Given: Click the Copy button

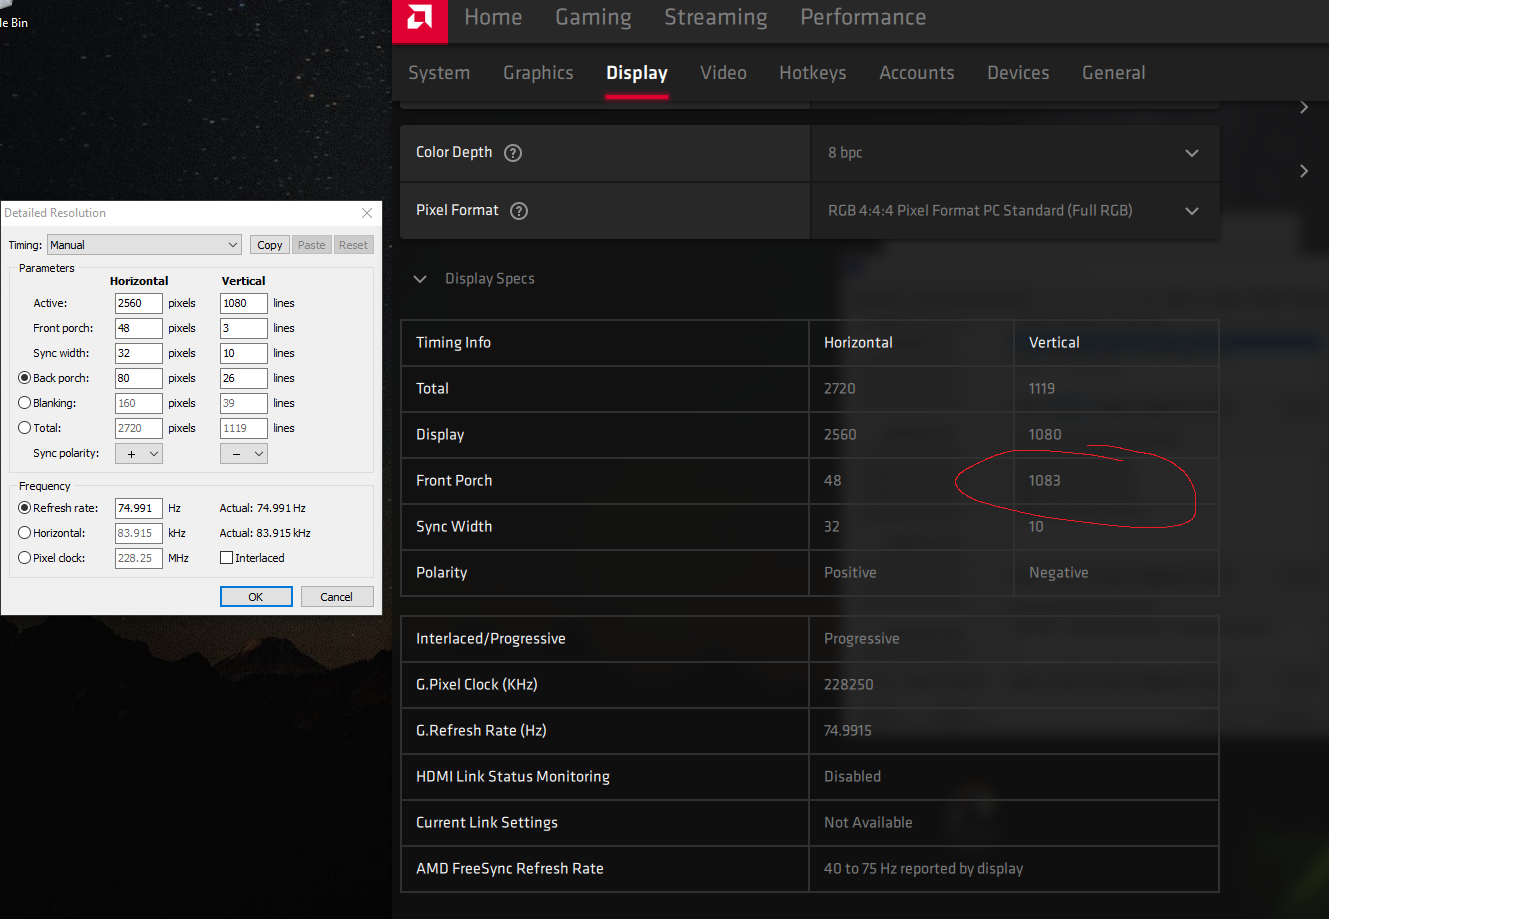Looking at the screenshot, I should [x=270, y=245].
